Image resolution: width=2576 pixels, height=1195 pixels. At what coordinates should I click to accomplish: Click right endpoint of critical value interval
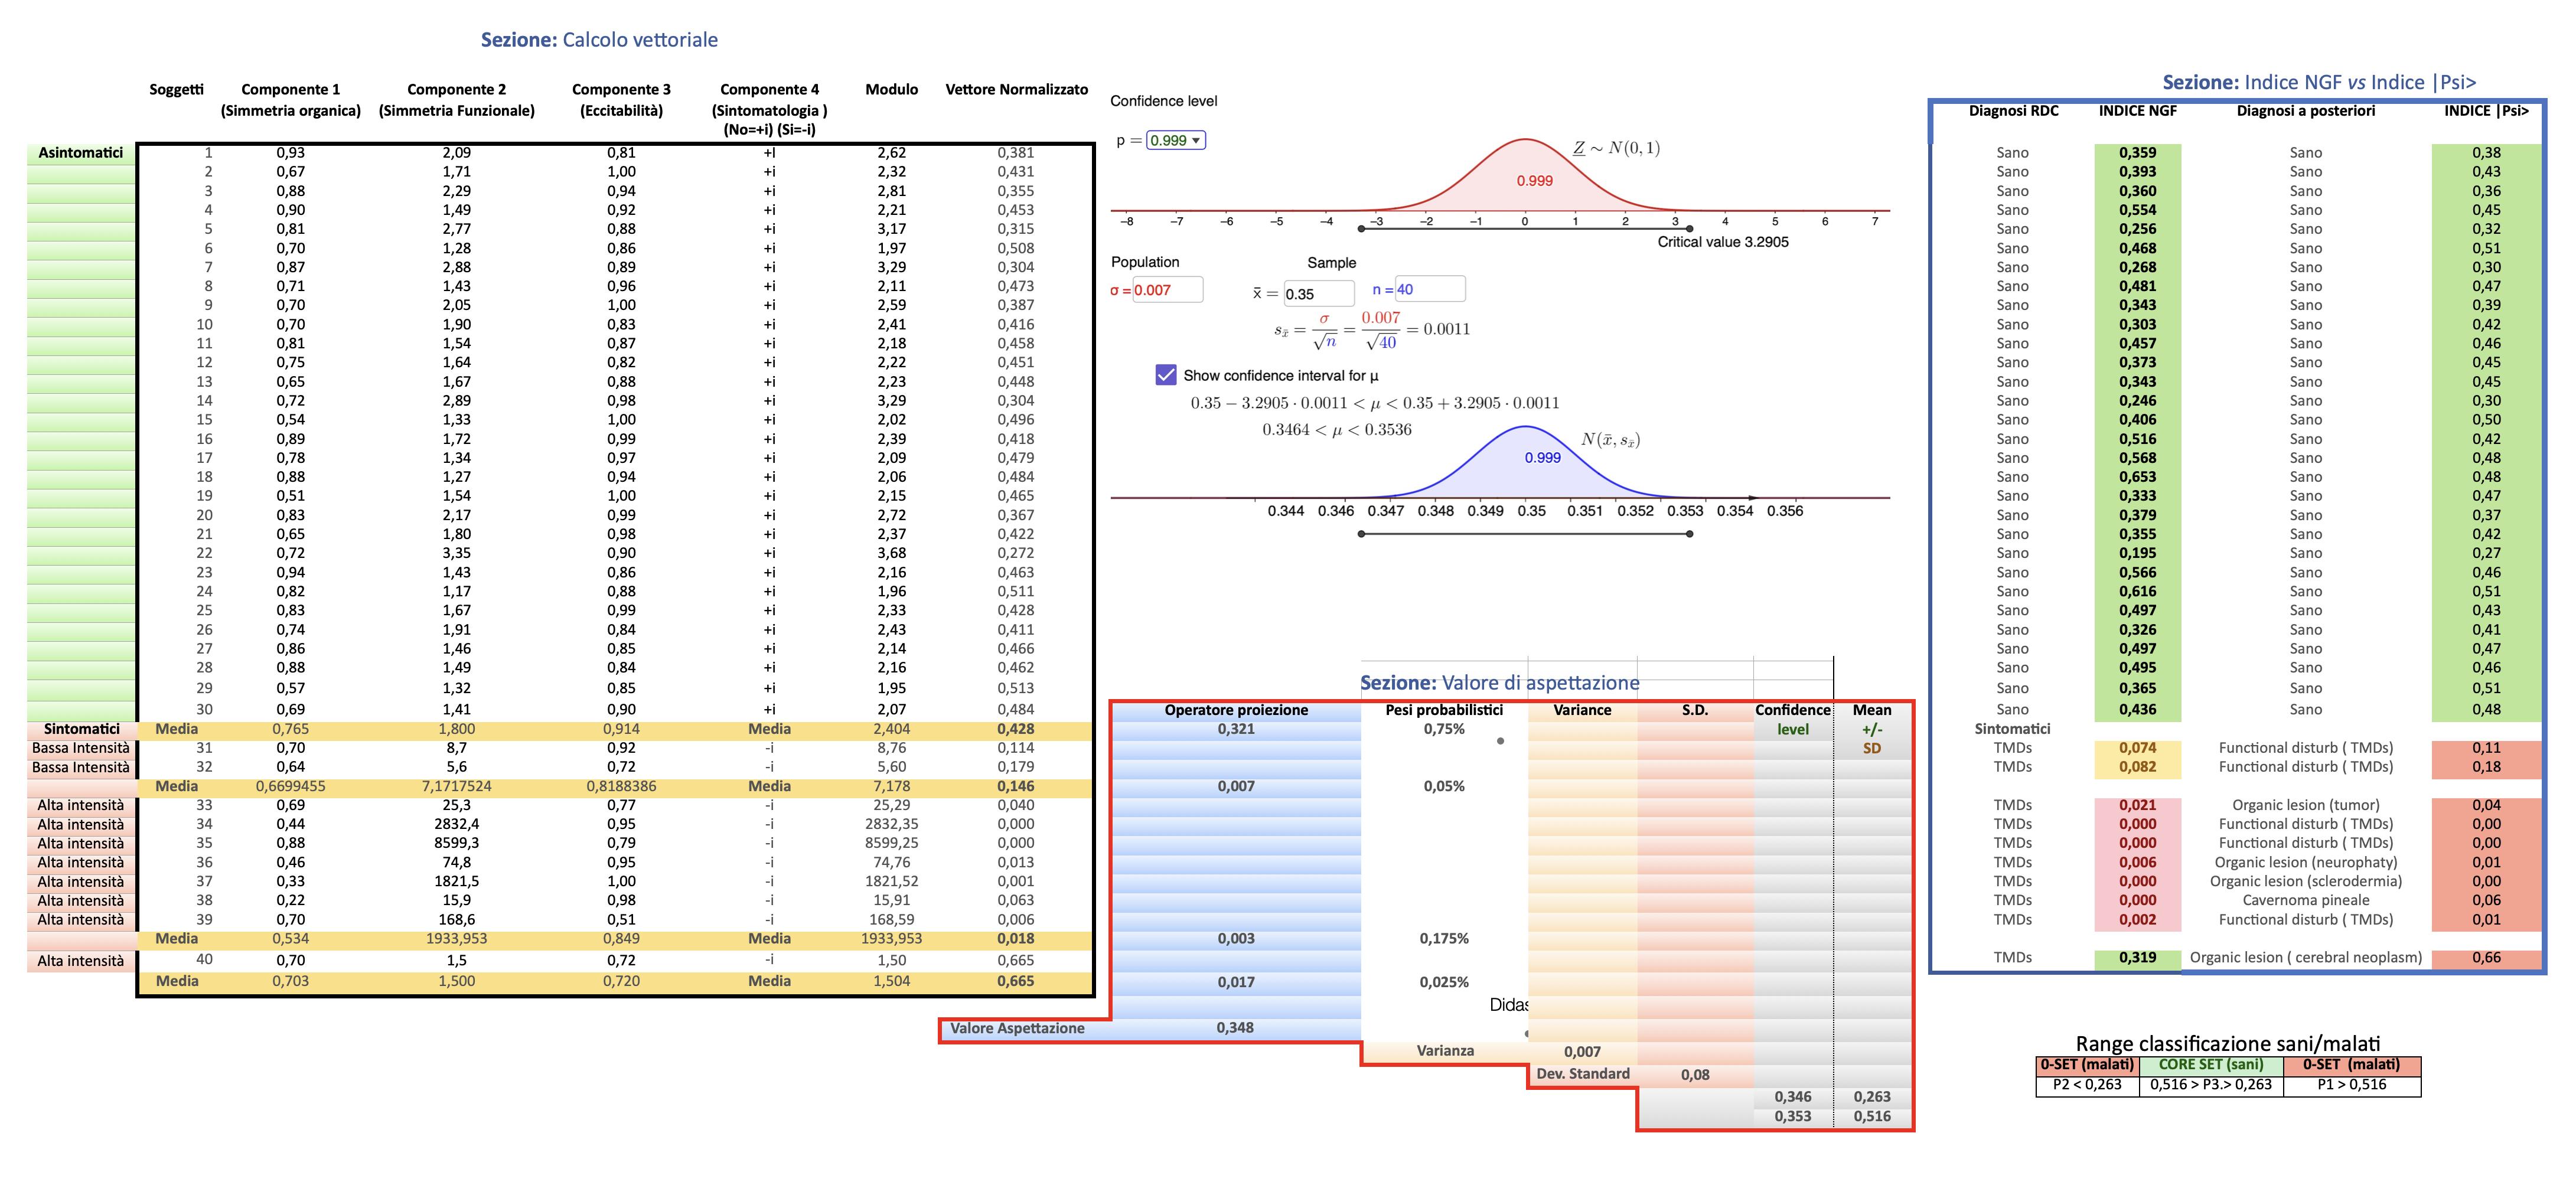pyautogui.click(x=1689, y=229)
